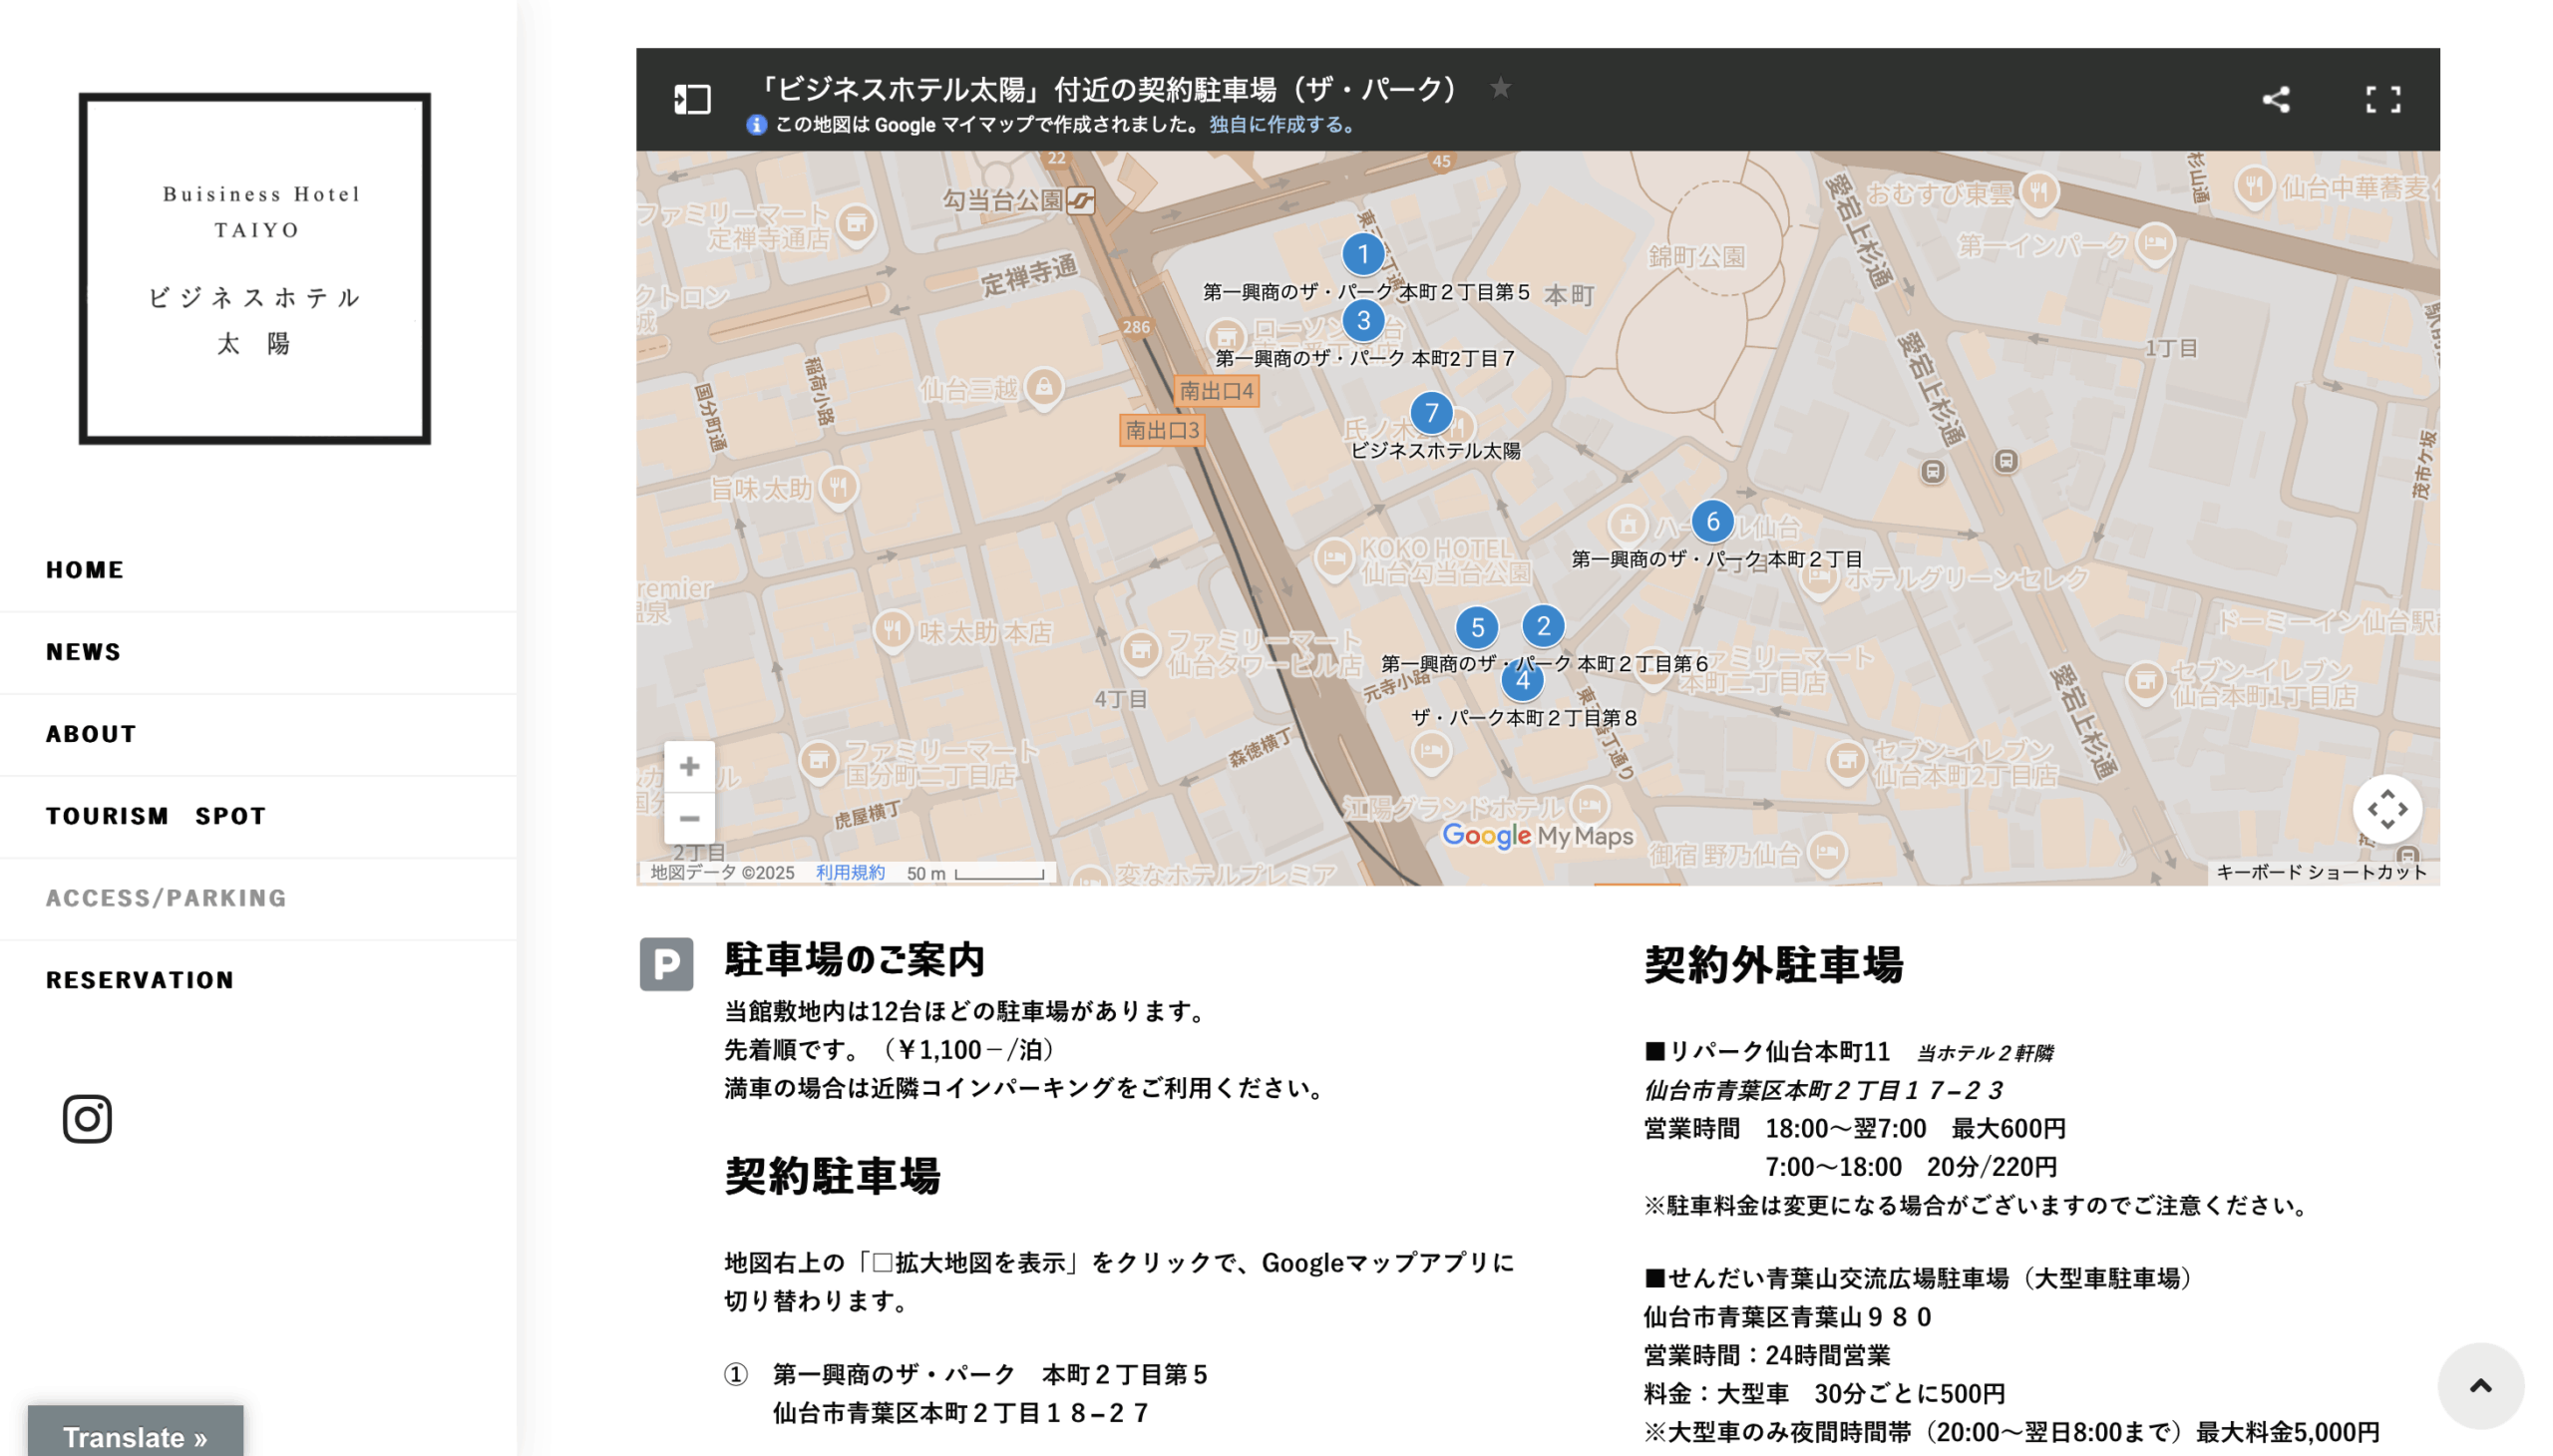This screenshot has width=2553, height=1456.
Task: Open the 利用規約 map terms link
Action: tap(850, 872)
